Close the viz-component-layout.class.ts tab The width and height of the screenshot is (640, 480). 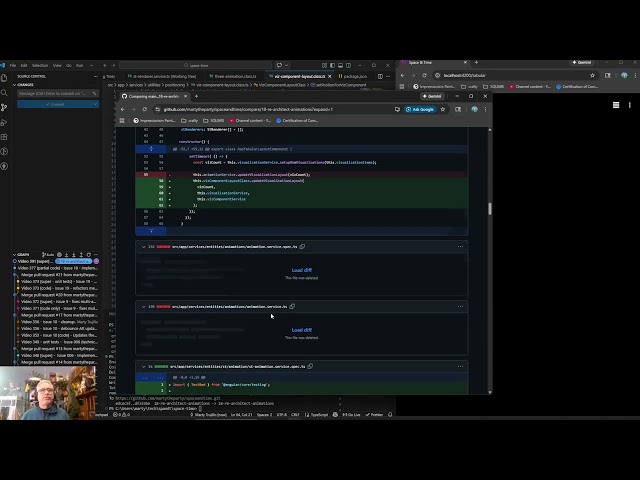330,76
